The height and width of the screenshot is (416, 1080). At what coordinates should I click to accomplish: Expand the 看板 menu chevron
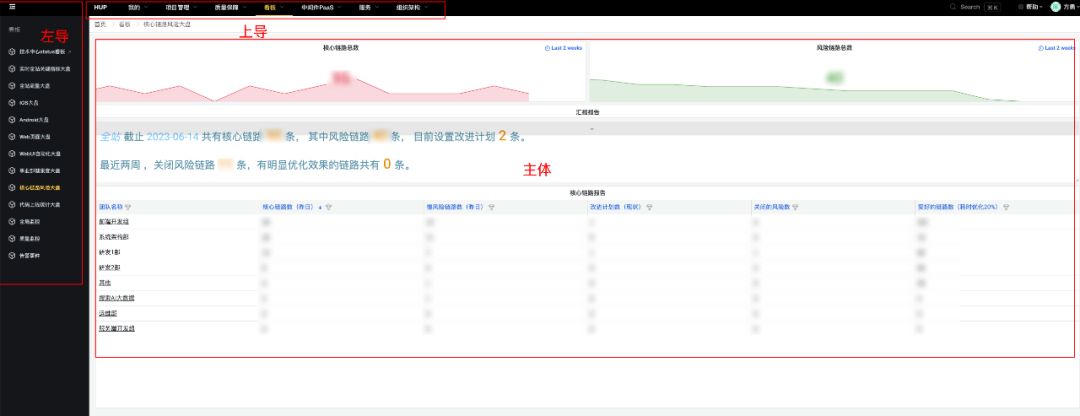pos(281,7)
